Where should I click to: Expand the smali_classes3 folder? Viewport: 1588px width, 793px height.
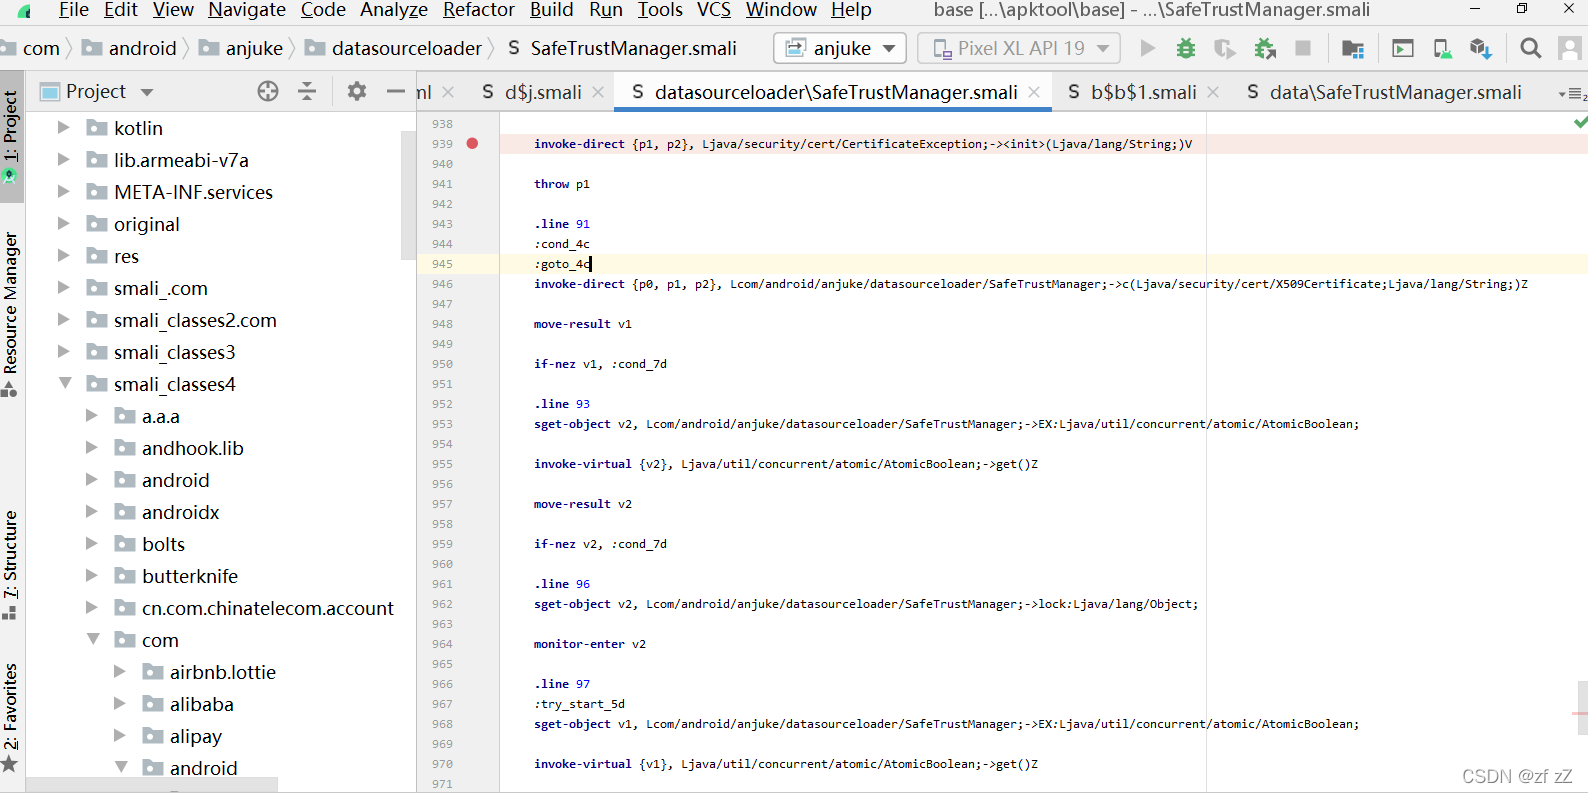coord(64,352)
